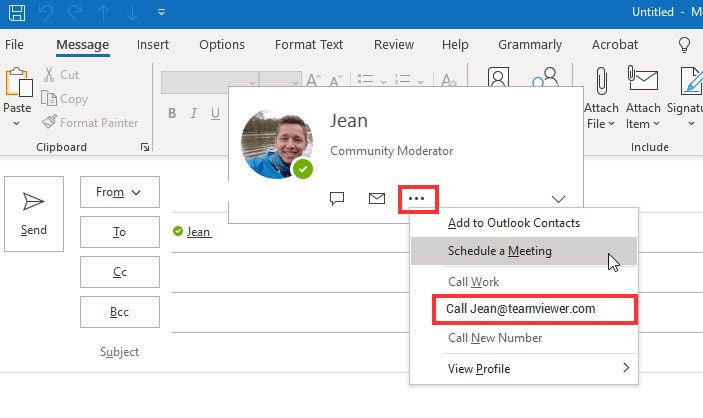Viewport: 703px width, 418px height.
Task: Go to next item with the down arrow
Action: click(132, 12)
